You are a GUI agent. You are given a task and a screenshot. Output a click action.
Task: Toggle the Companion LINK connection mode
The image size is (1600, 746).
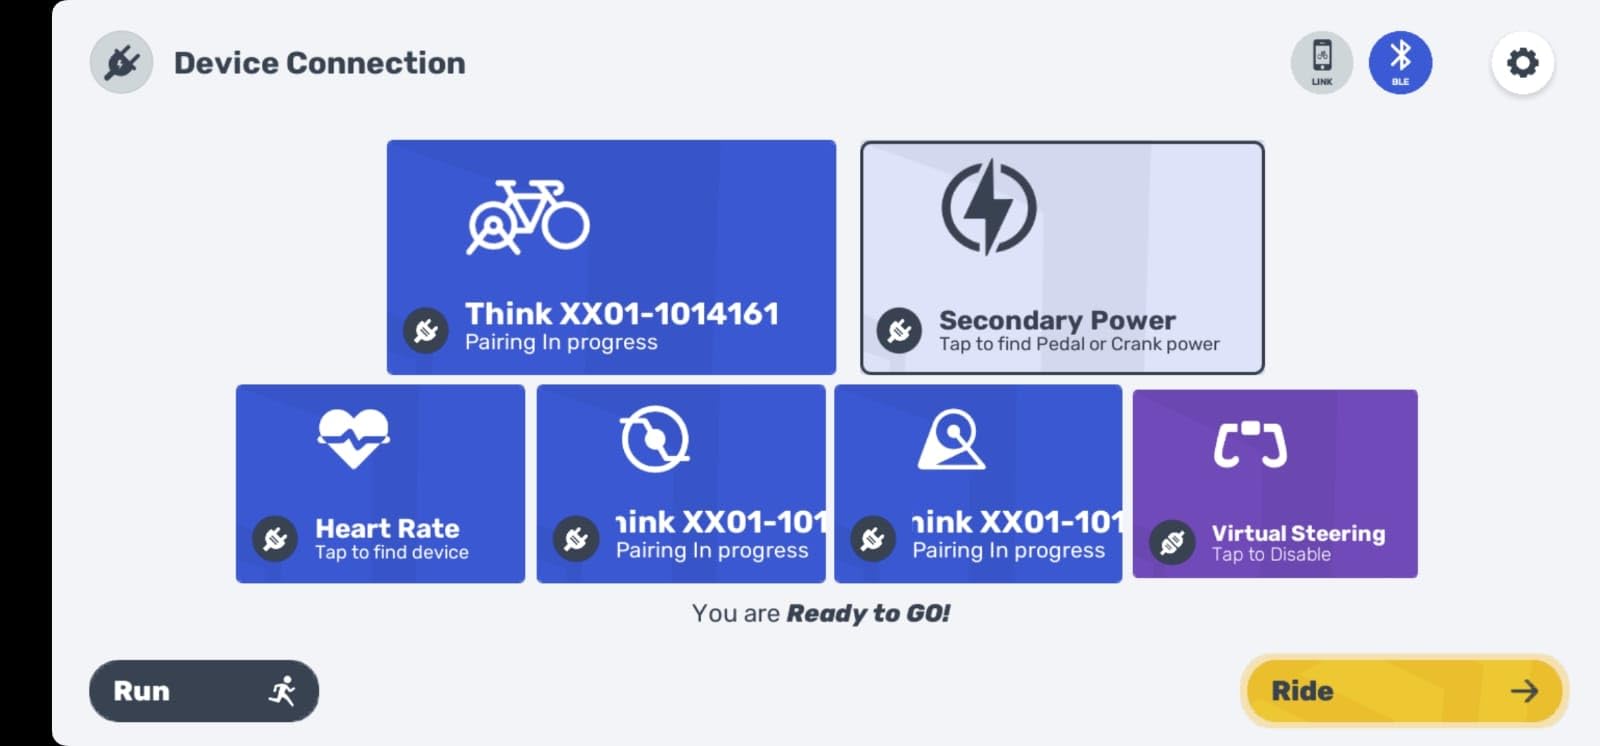pyautogui.click(x=1322, y=63)
